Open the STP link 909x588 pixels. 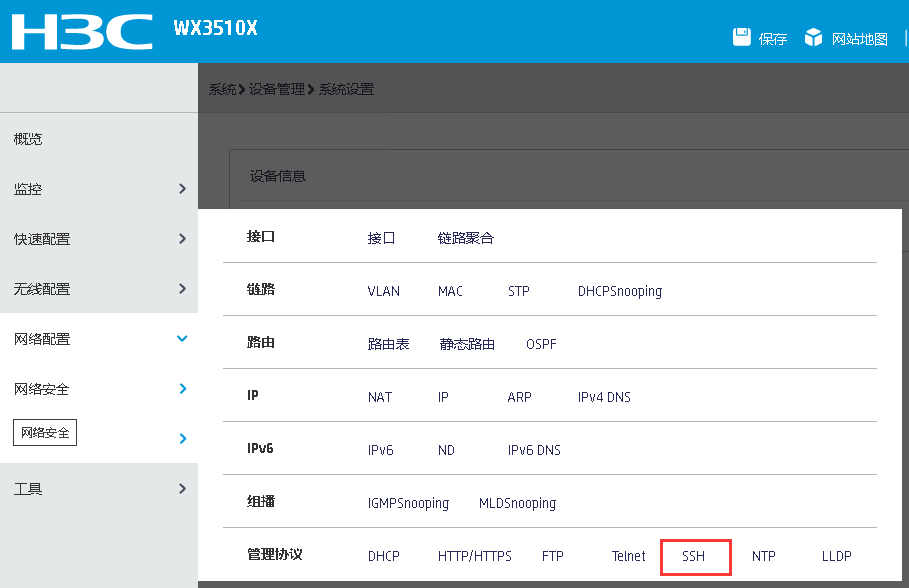pos(519,291)
